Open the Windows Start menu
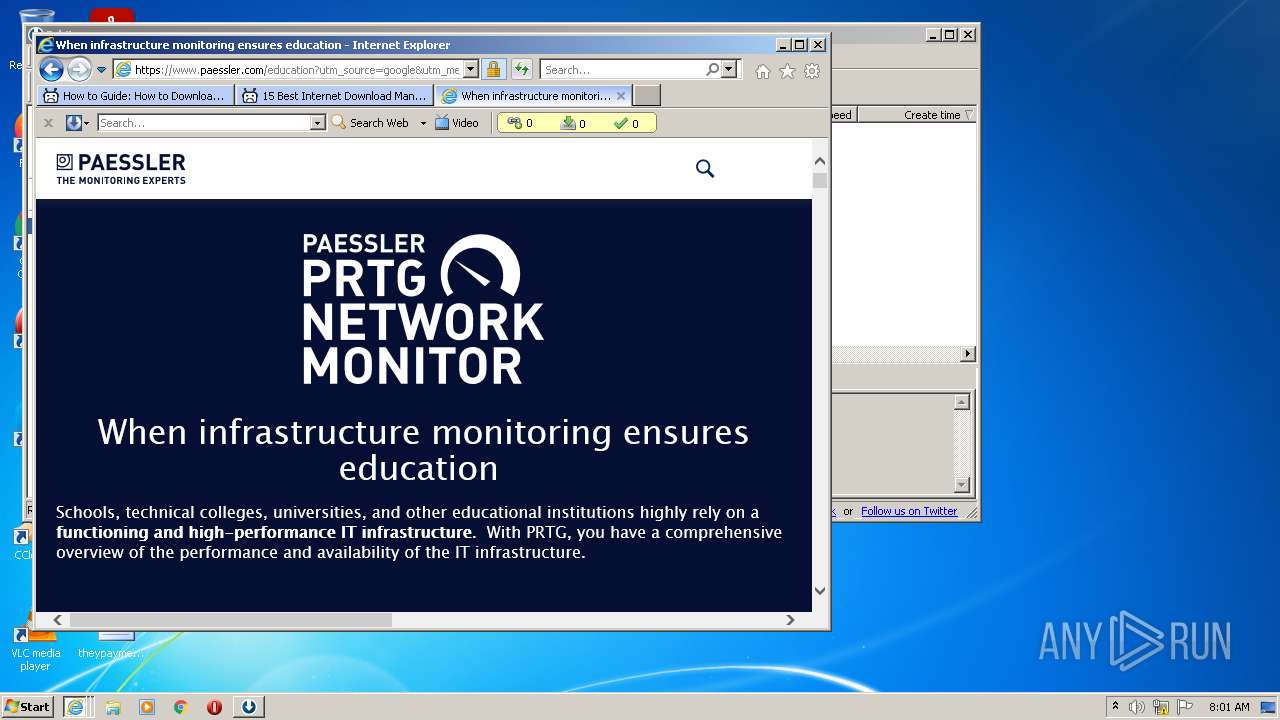The image size is (1280, 720). (x=27, y=707)
